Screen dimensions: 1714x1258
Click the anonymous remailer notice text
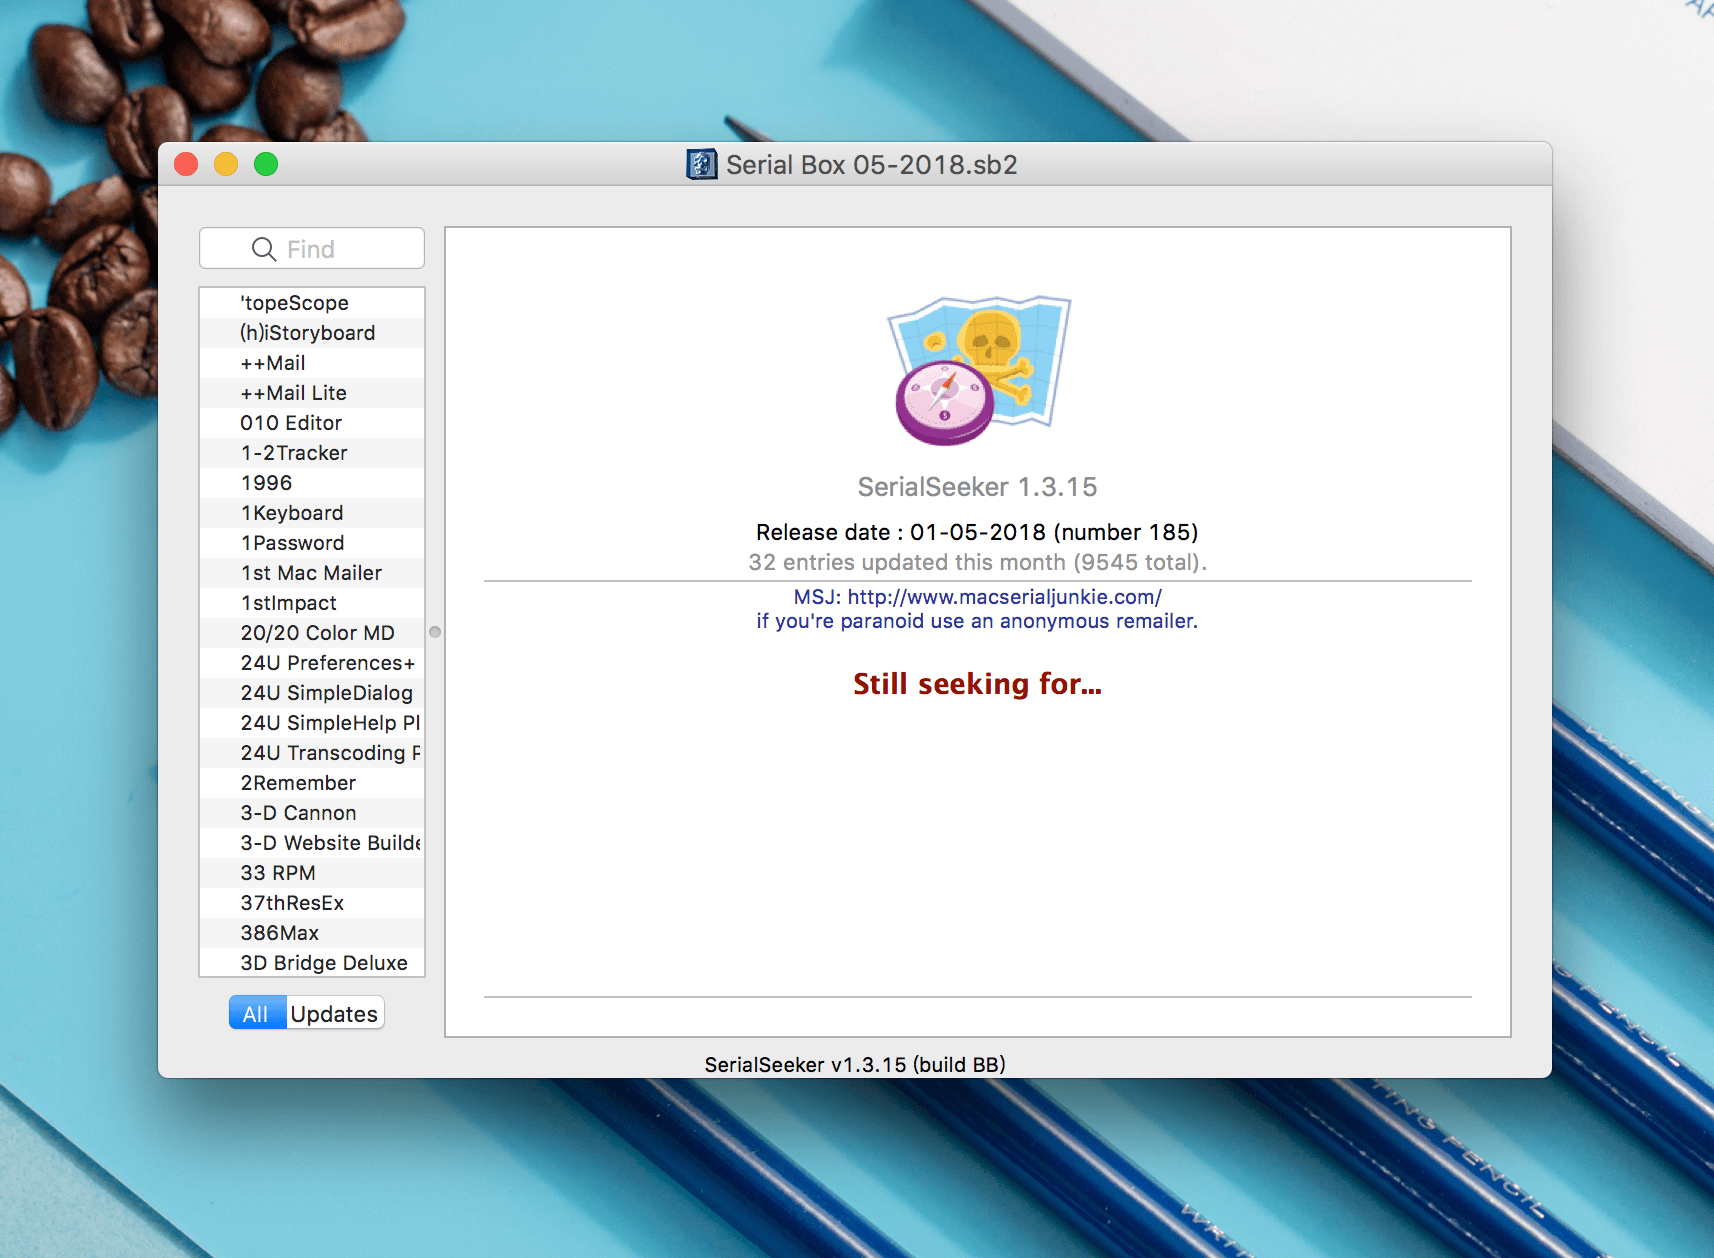point(977,621)
